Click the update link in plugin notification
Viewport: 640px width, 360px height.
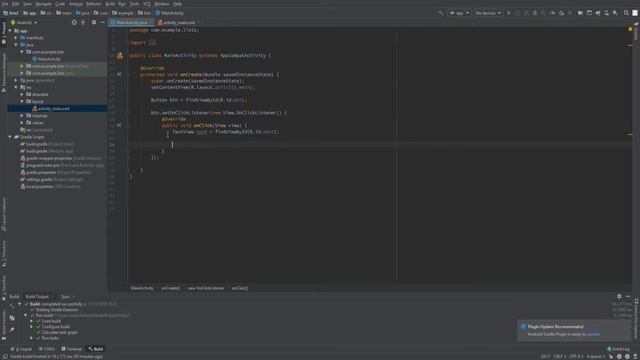click(593, 334)
